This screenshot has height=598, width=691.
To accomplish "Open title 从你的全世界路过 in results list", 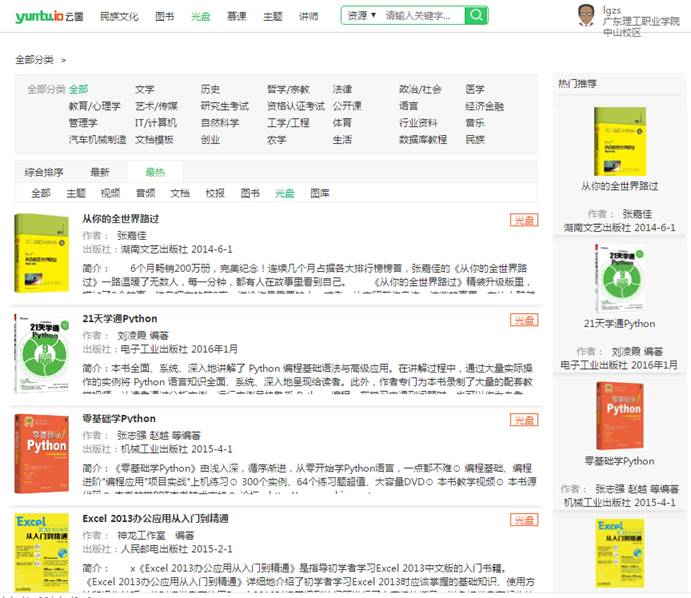I will click(x=121, y=219).
